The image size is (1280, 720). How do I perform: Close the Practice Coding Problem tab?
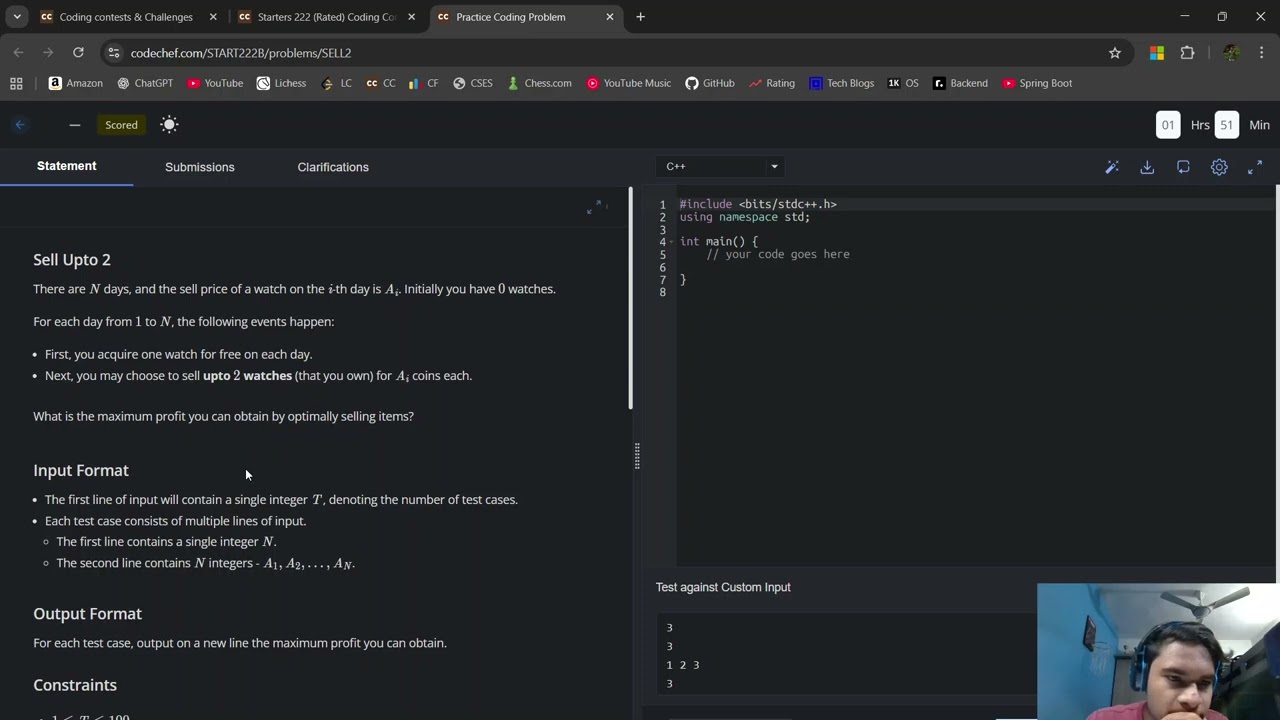click(610, 17)
